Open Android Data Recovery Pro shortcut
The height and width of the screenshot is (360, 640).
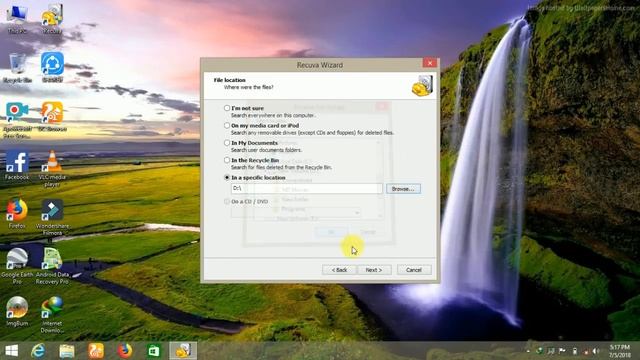click(52, 266)
